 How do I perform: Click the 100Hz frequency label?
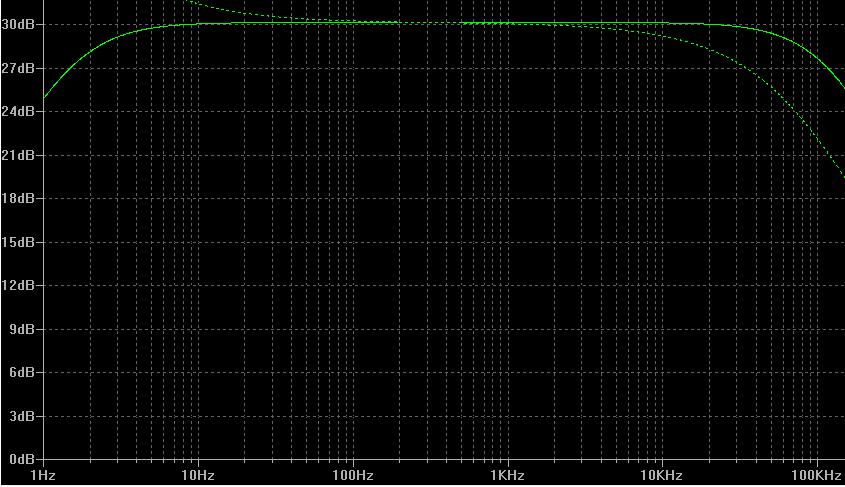353,475
